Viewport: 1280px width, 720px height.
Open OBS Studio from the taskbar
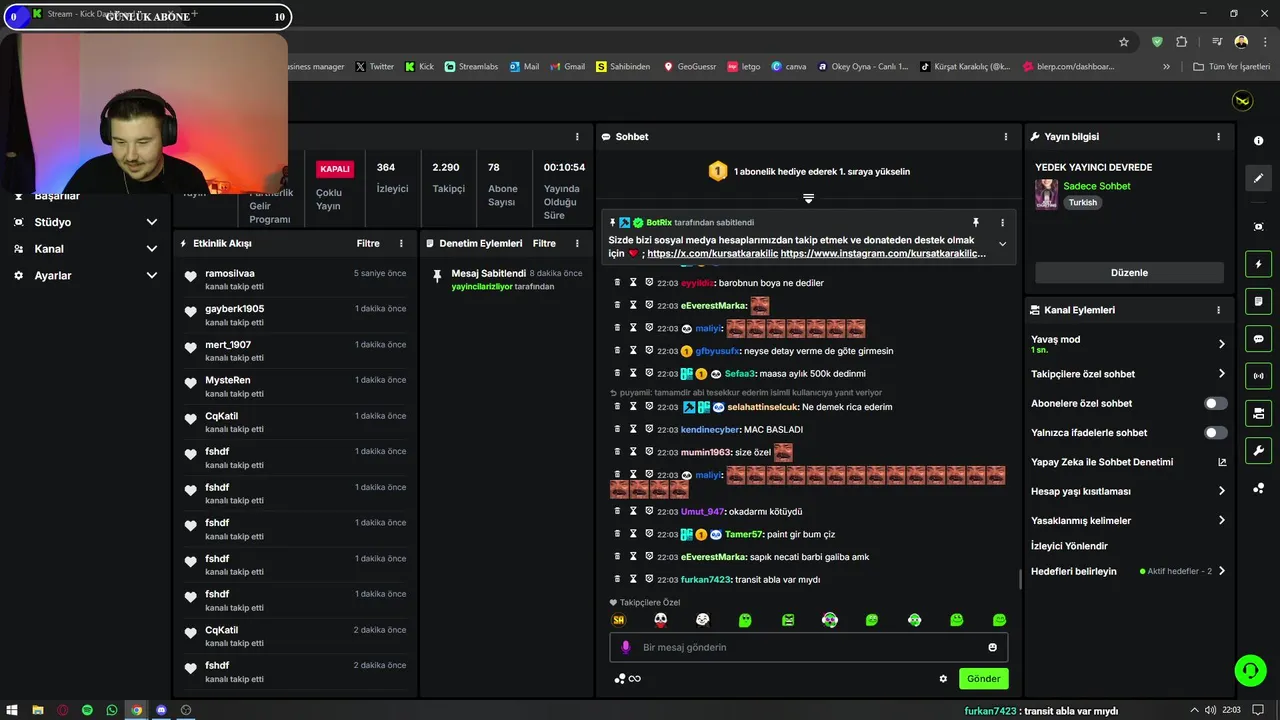point(186,710)
